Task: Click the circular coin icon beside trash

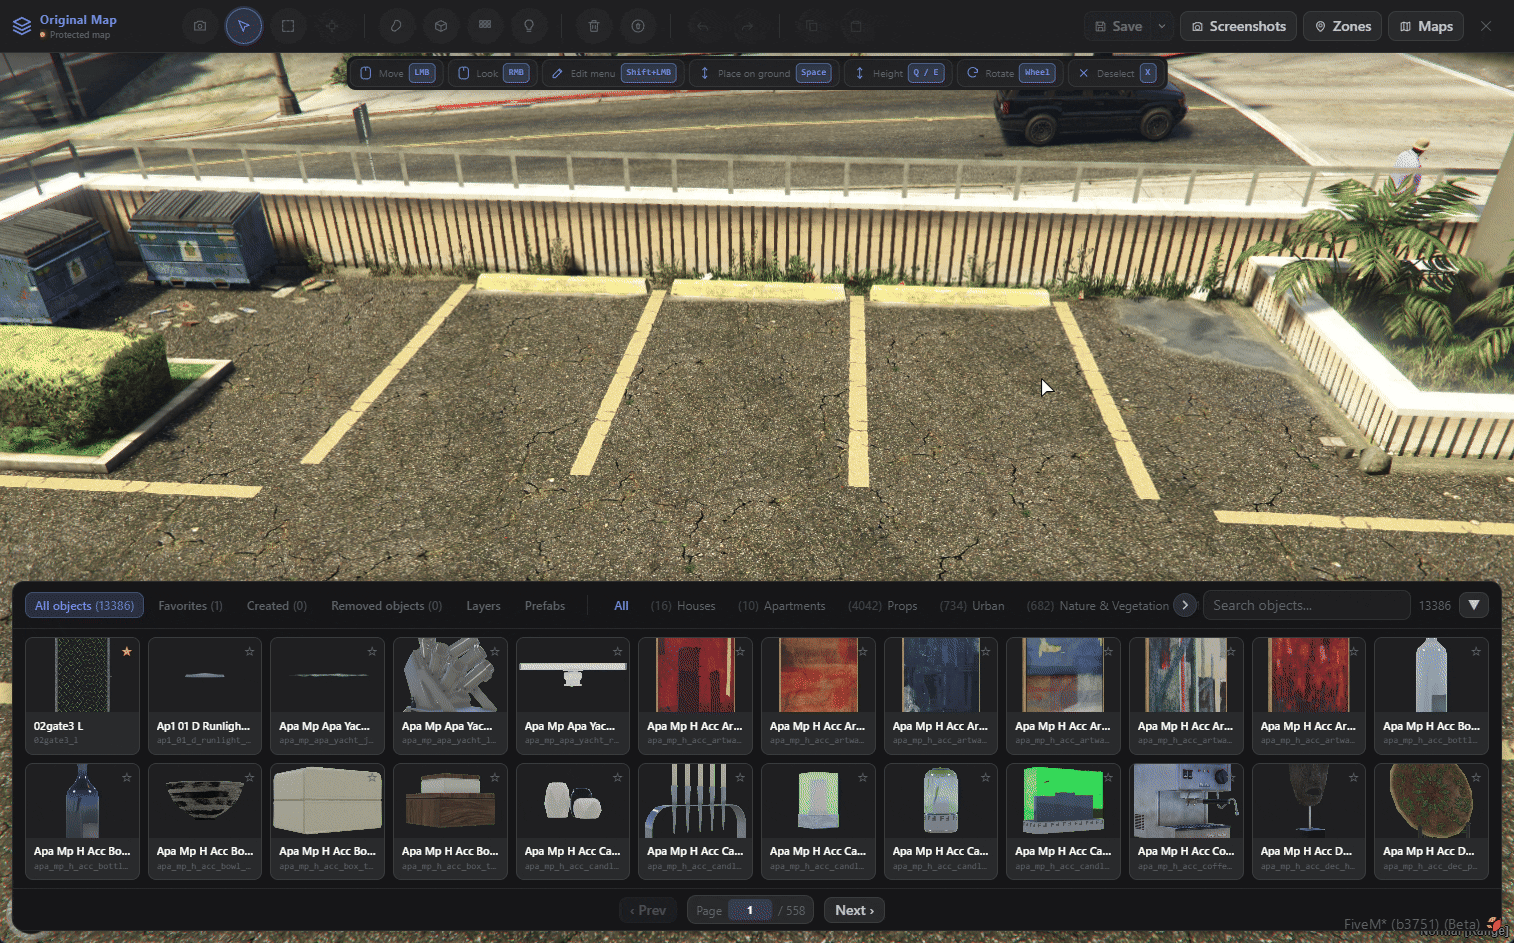Action: click(x=638, y=26)
